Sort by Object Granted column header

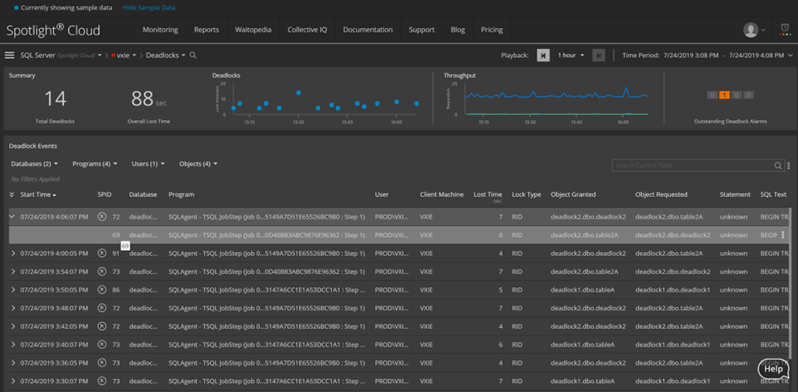click(x=573, y=194)
